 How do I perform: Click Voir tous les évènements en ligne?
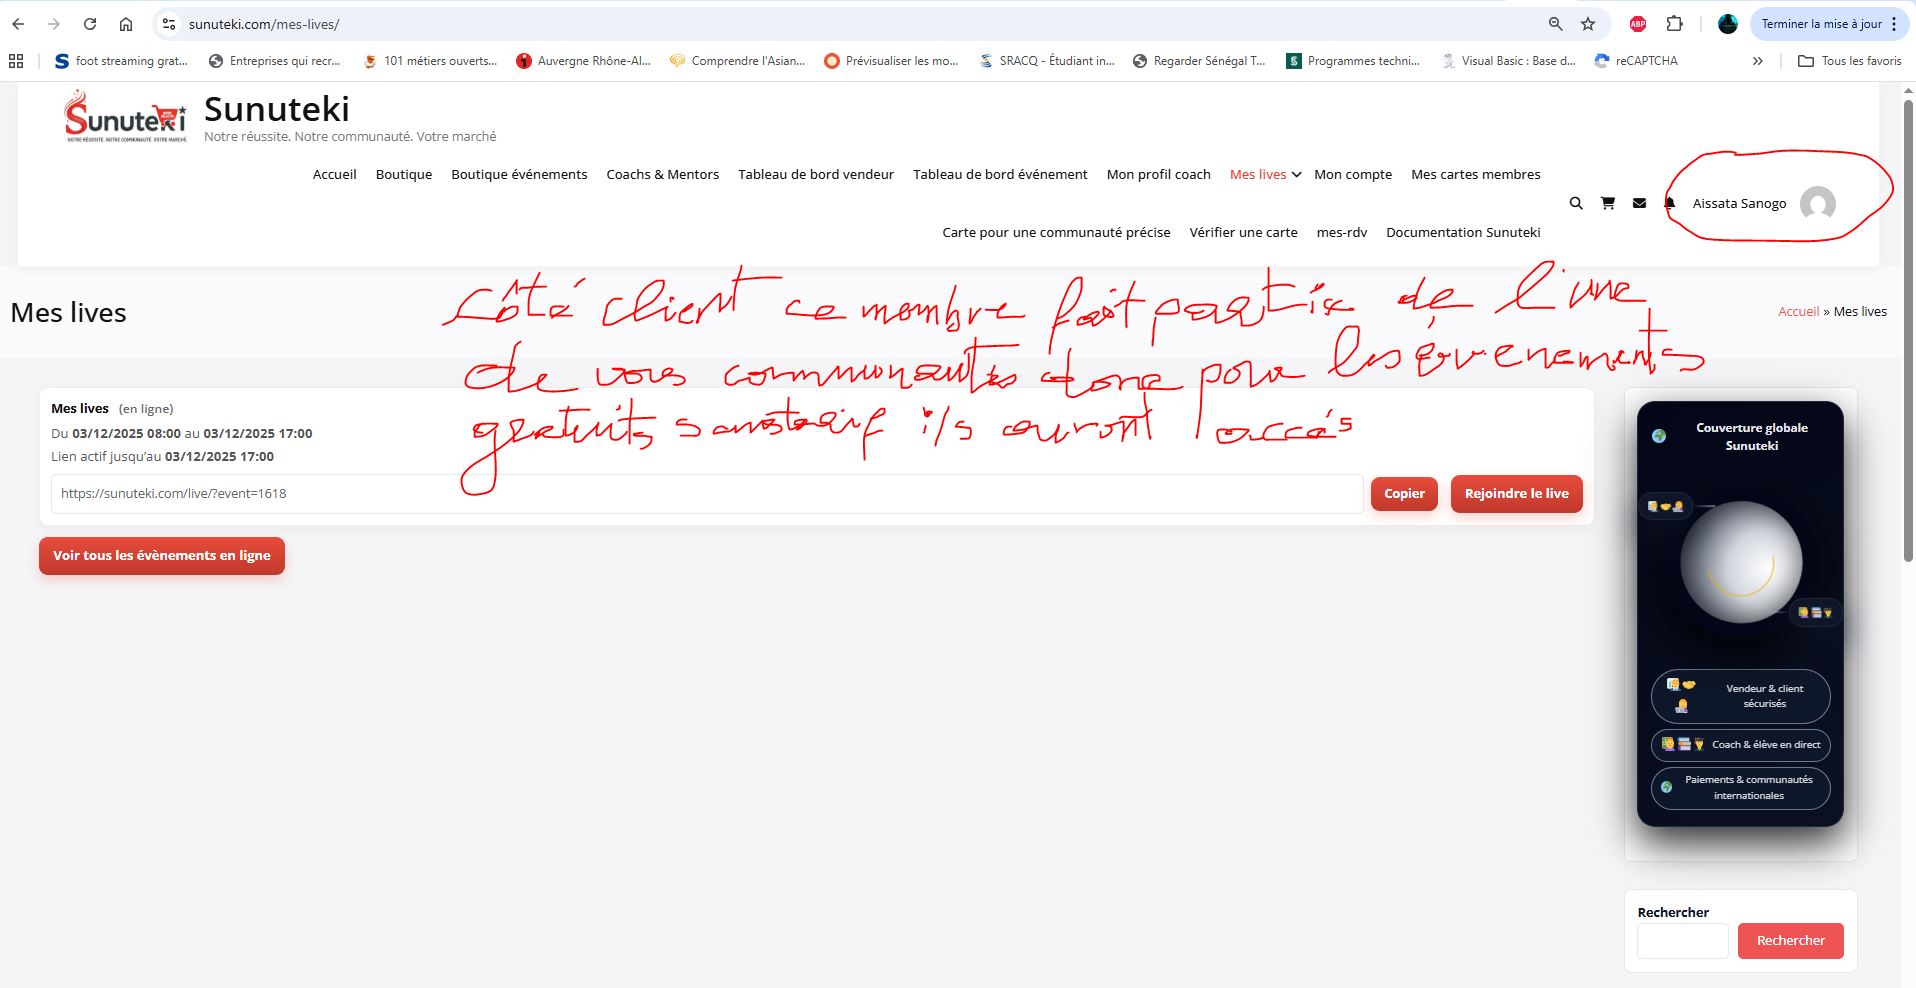click(x=161, y=555)
